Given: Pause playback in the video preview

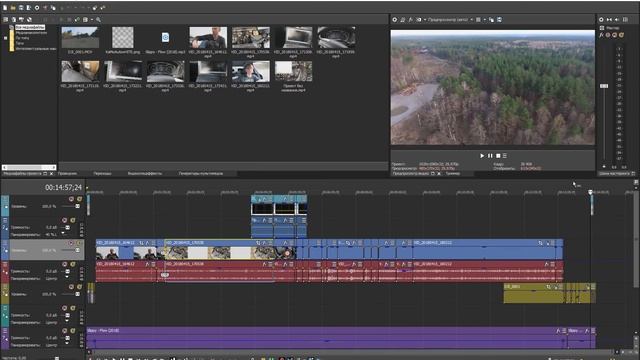Looking at the screenshot, I should (490, 156).
